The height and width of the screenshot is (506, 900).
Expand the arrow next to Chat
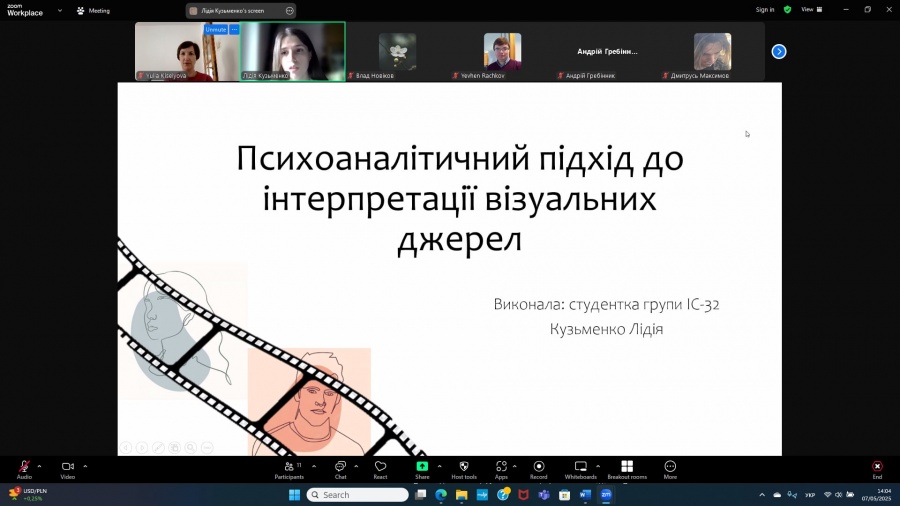(356, 466)
